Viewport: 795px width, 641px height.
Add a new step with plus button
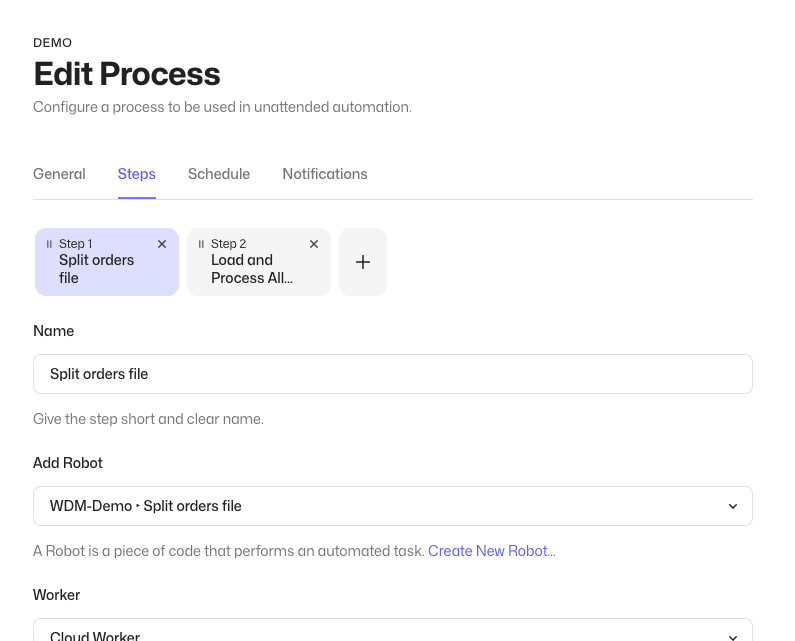363,262
